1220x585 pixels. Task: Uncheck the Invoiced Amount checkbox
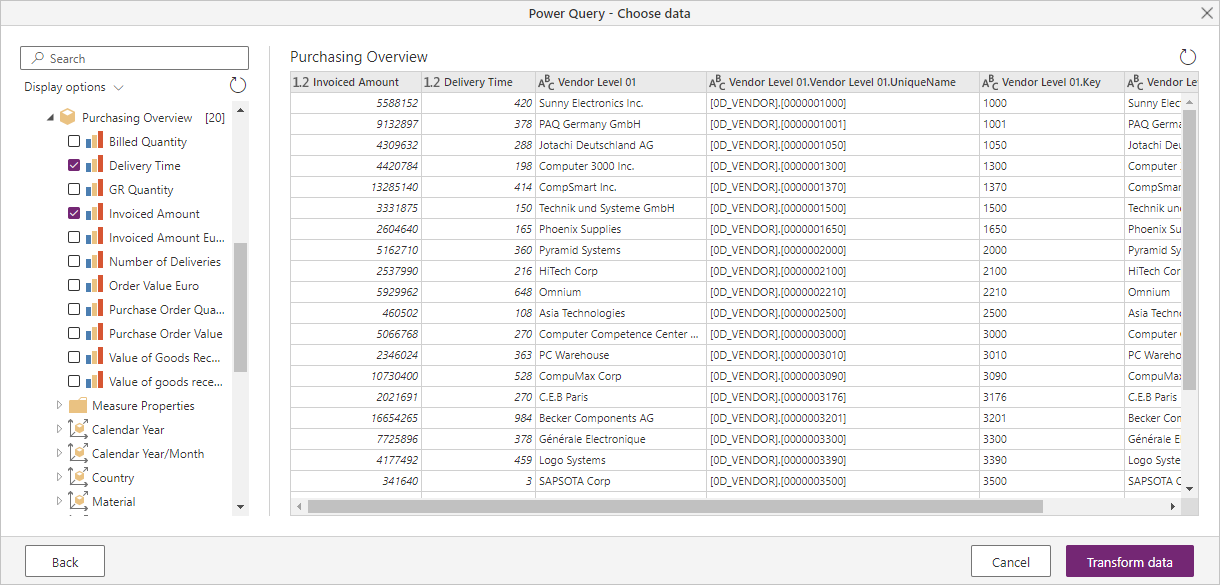(x=73, y=213)
